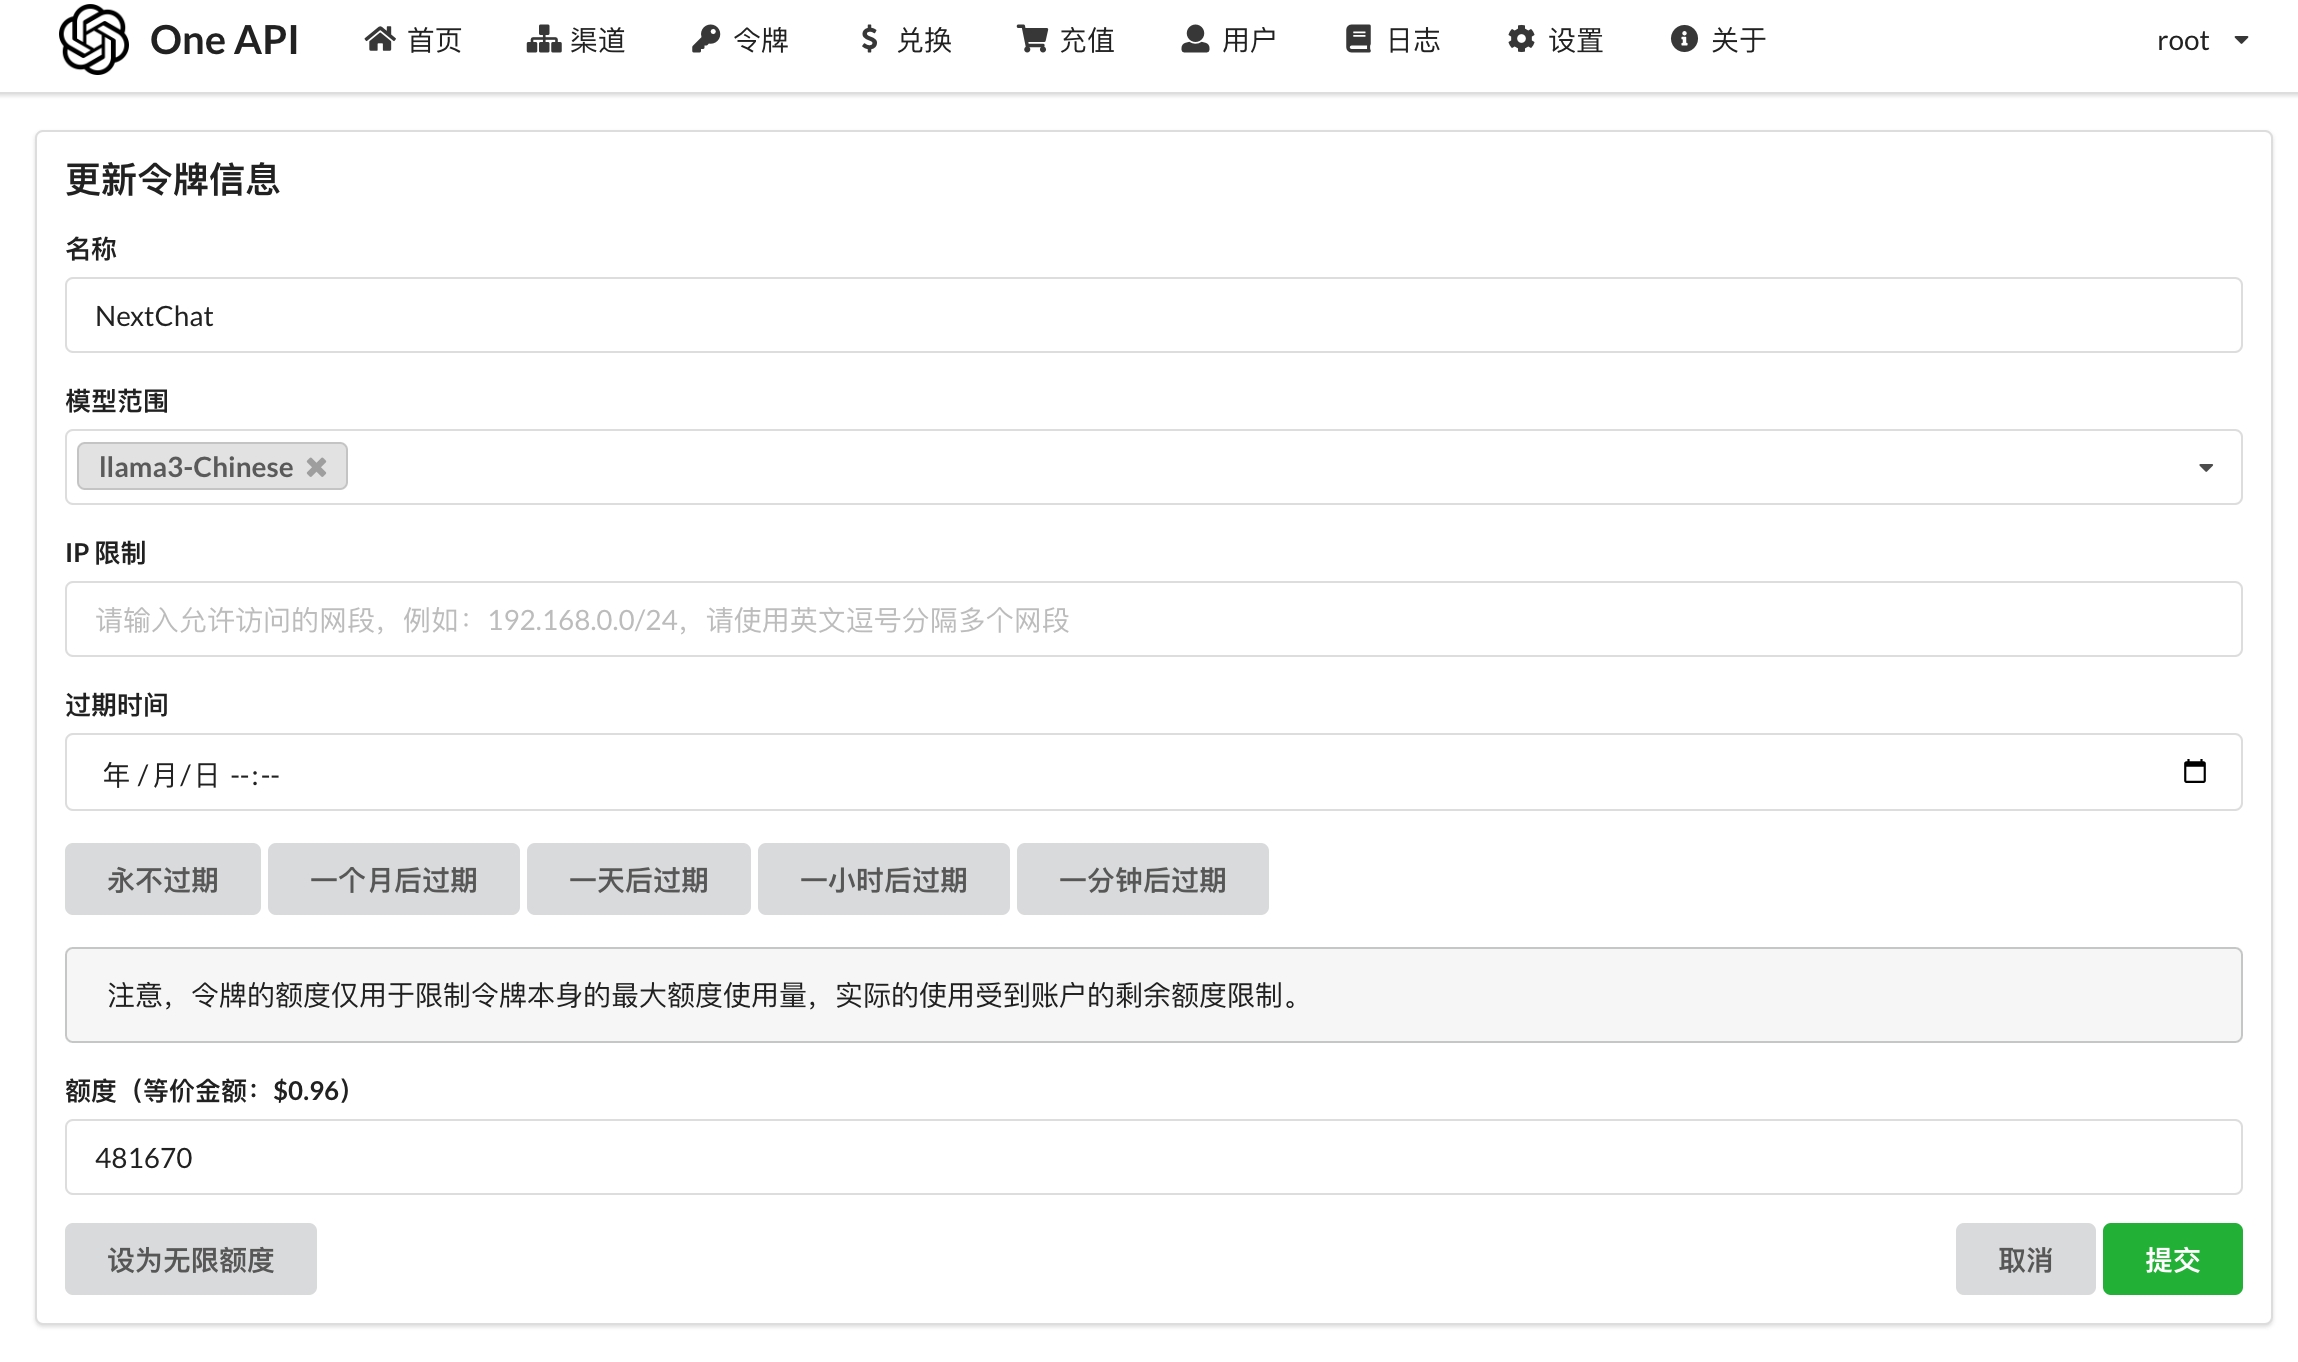Image resolution: width=2298 pixels, height=1362 pixels.
Task: Go to 渠道 channels page
Action: tap(575, 40)
